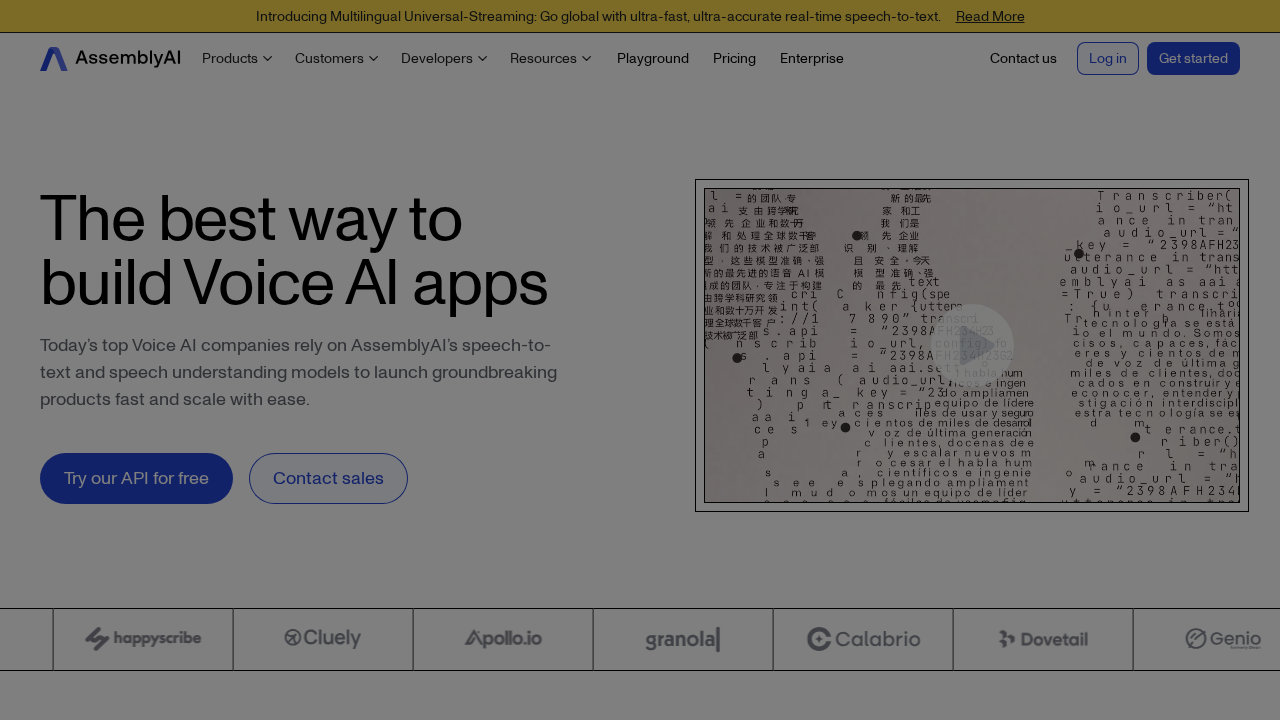Screen dimensions: 1280x720
Task: Go to the Playground page
Action: pyautogui.click(x=652, y=58)
